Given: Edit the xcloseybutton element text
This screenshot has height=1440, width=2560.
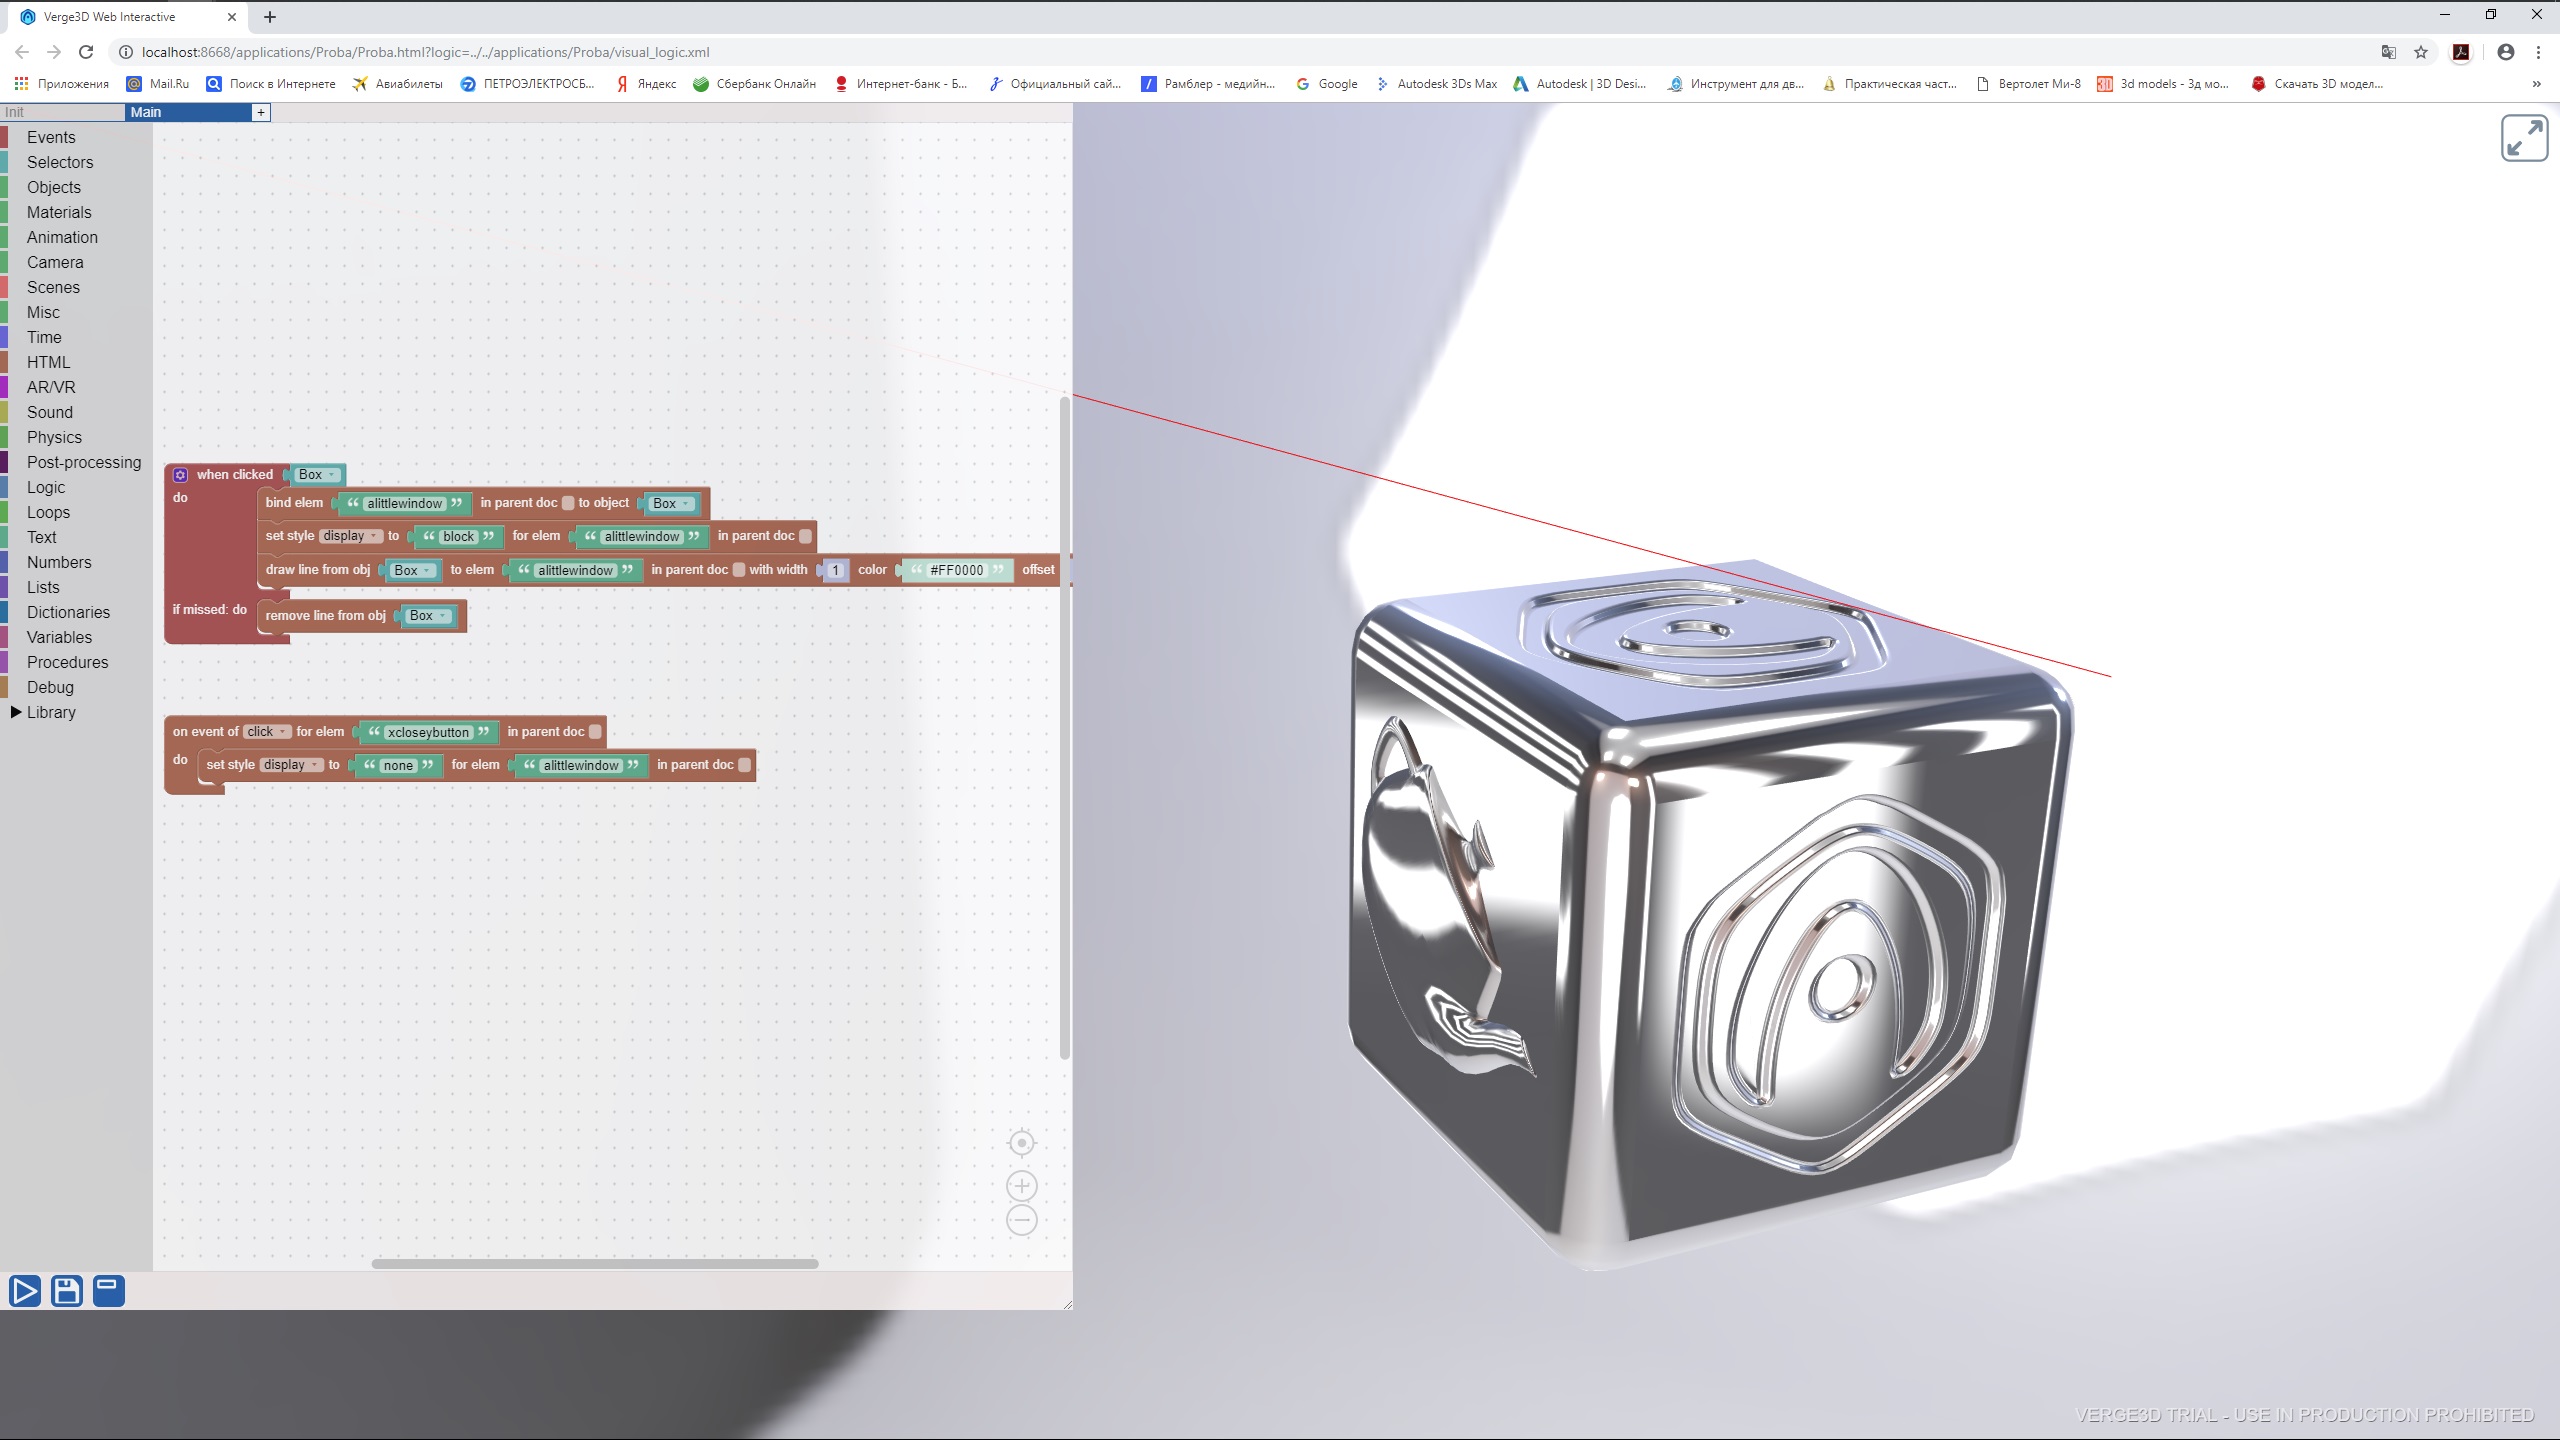Looking at the screenshot, I should click(x=428, y=732).
